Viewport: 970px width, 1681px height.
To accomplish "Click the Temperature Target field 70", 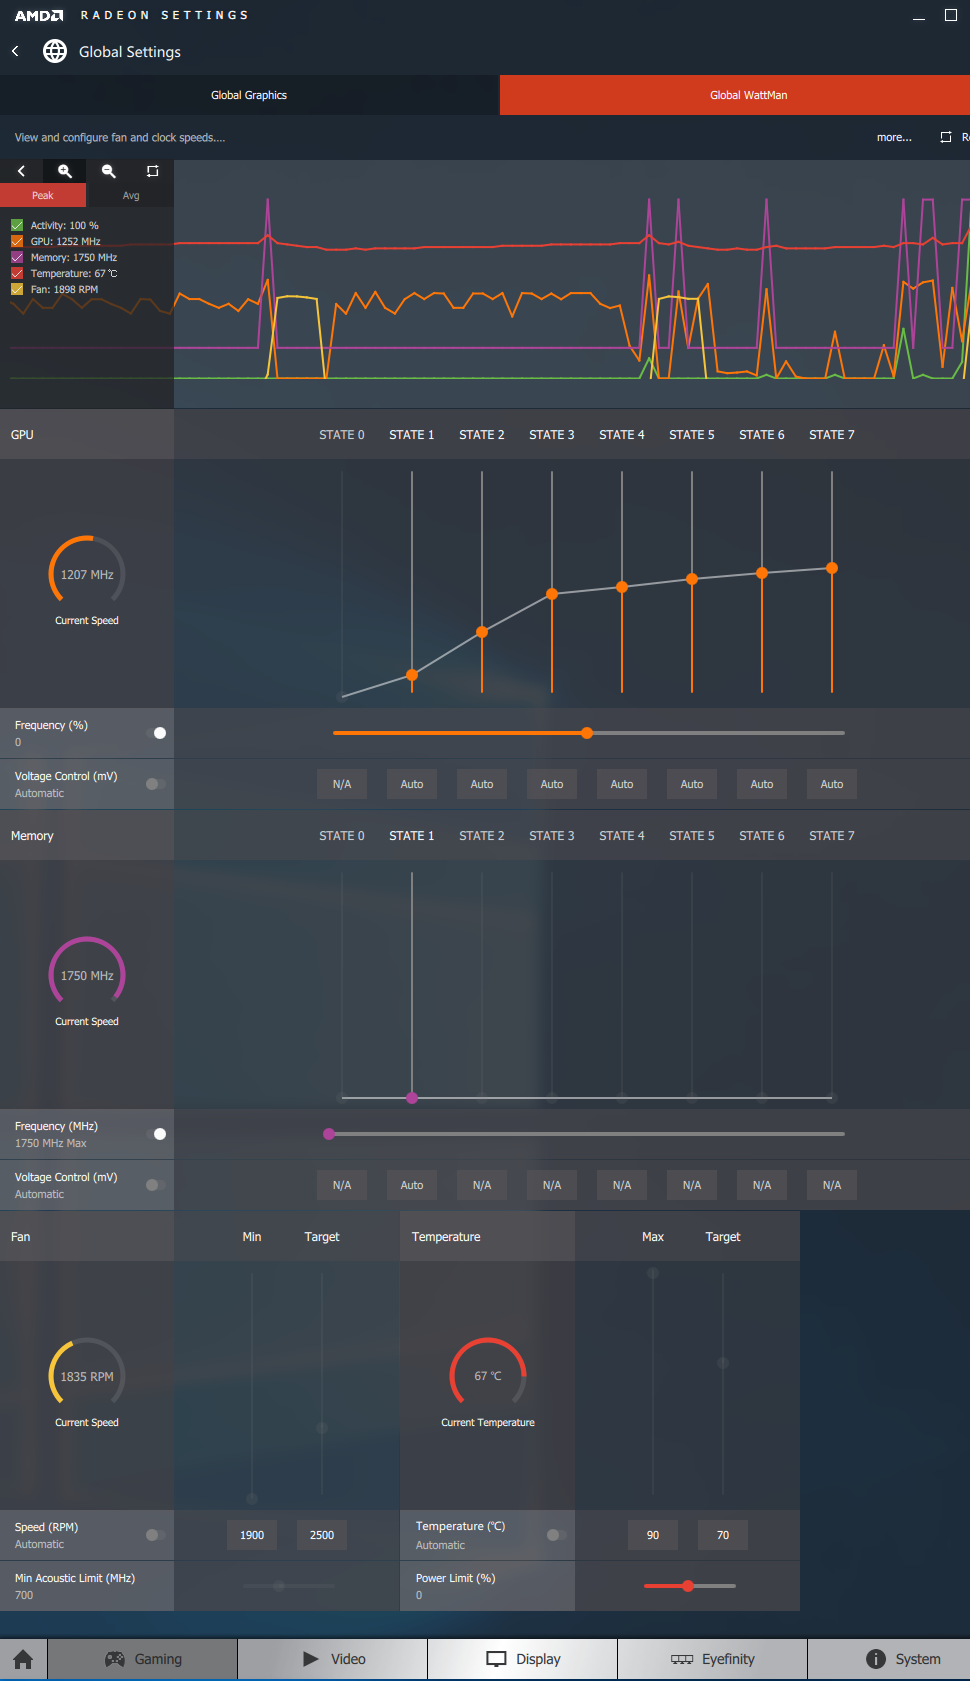I will [723, 1535].
